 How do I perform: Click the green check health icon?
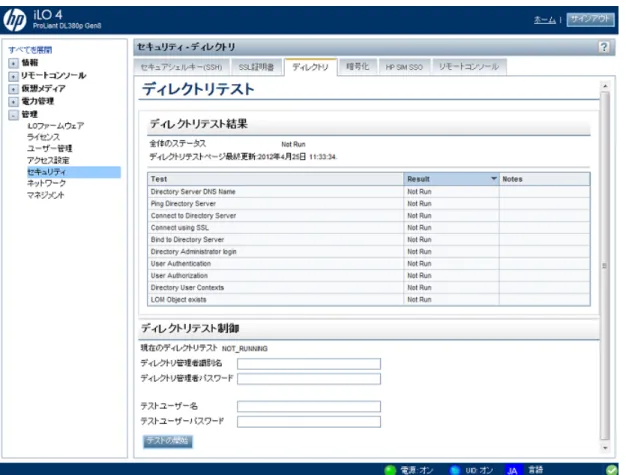611,470
